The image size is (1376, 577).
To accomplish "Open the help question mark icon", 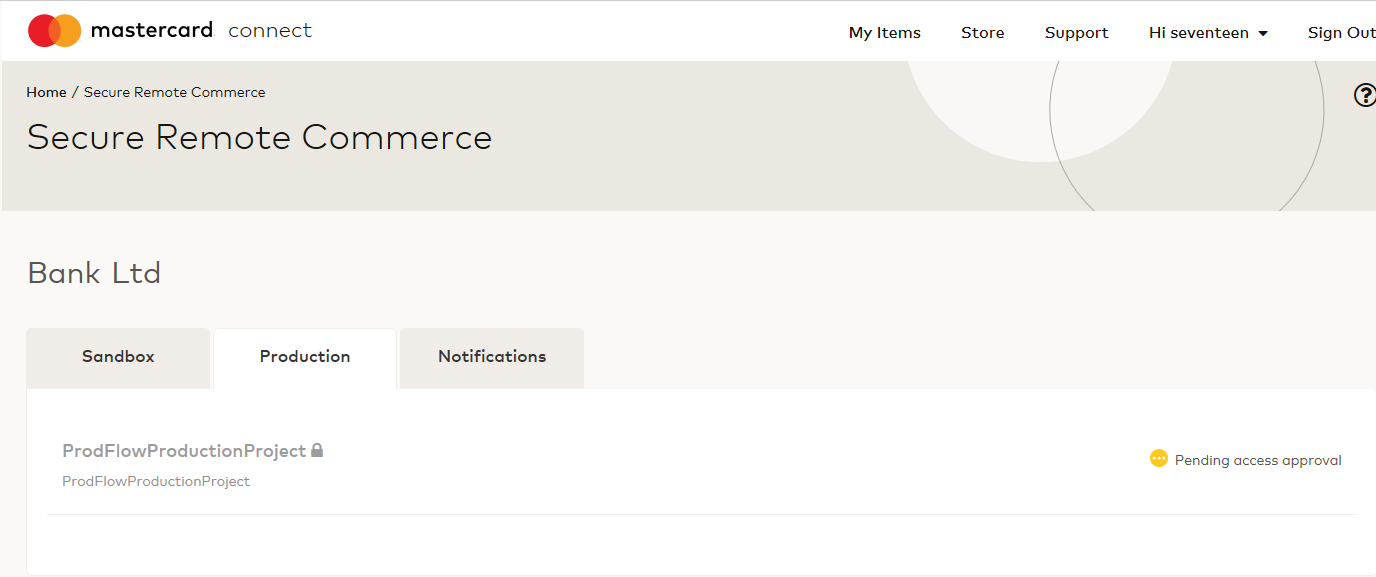I will click(1365, 95).
